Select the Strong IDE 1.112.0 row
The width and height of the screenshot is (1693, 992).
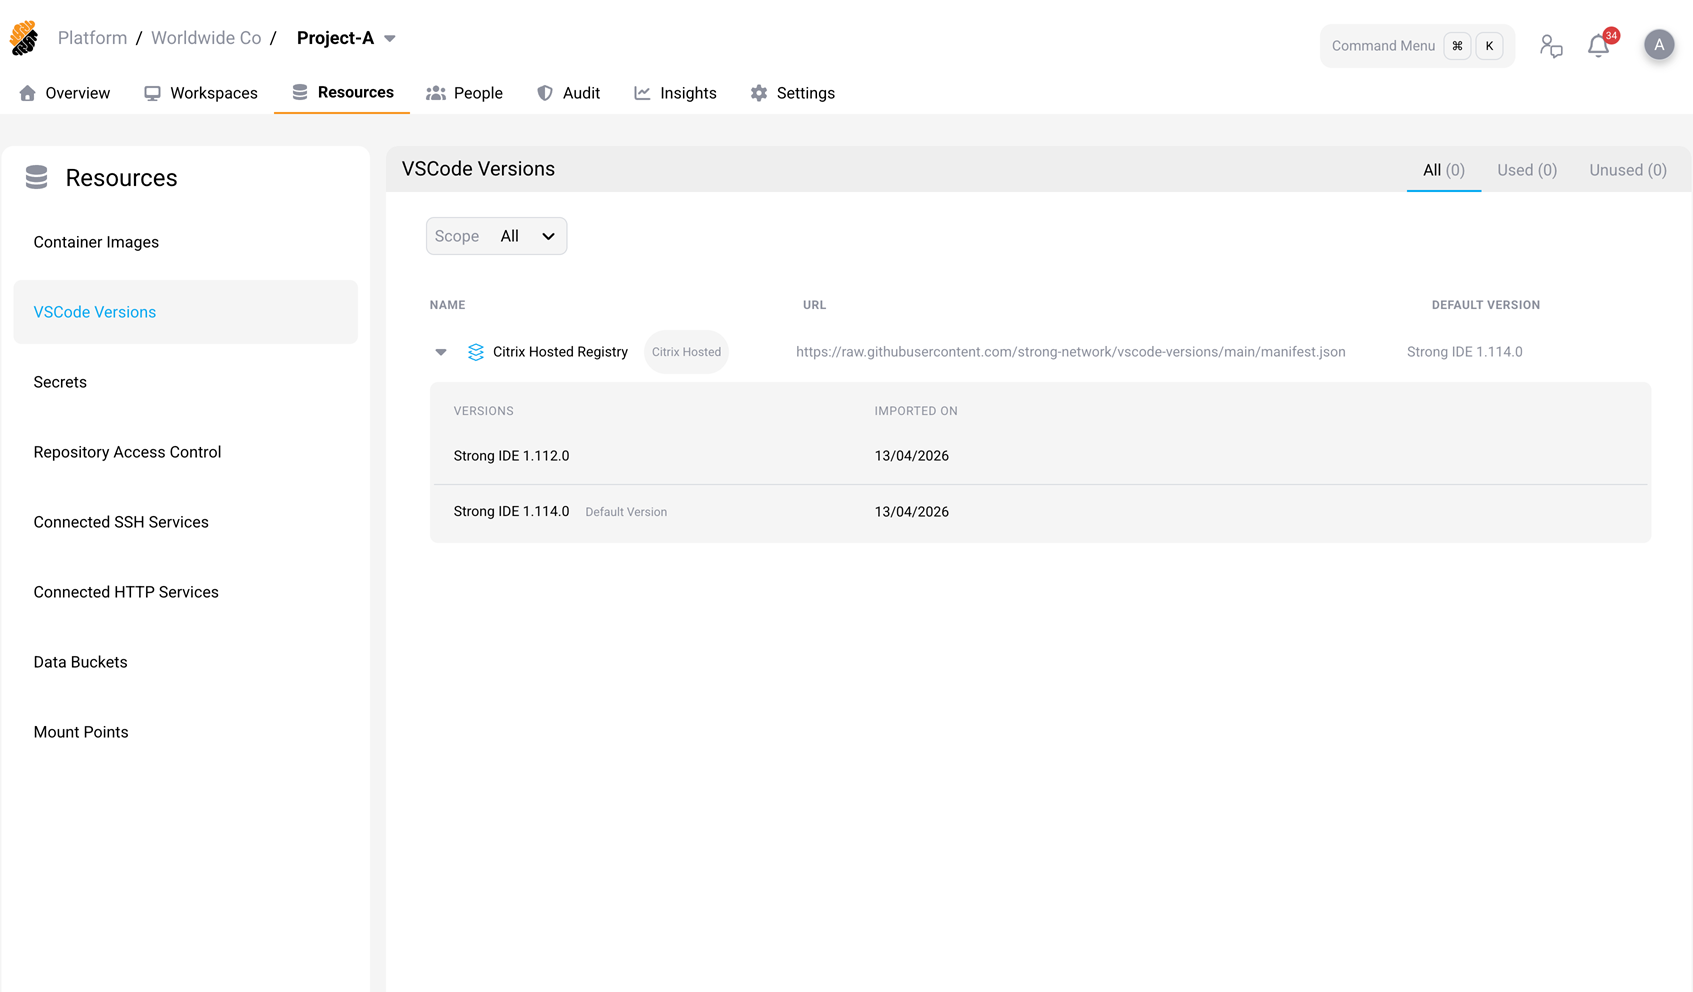coord(1040,456)
